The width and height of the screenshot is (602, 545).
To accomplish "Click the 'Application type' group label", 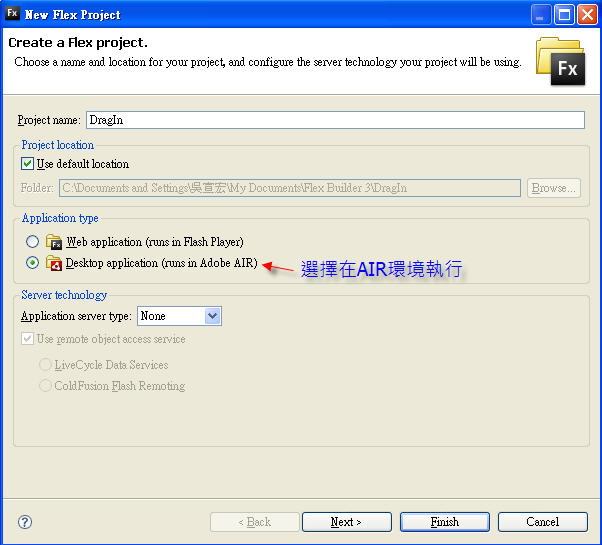I will (x=60, y=218).
